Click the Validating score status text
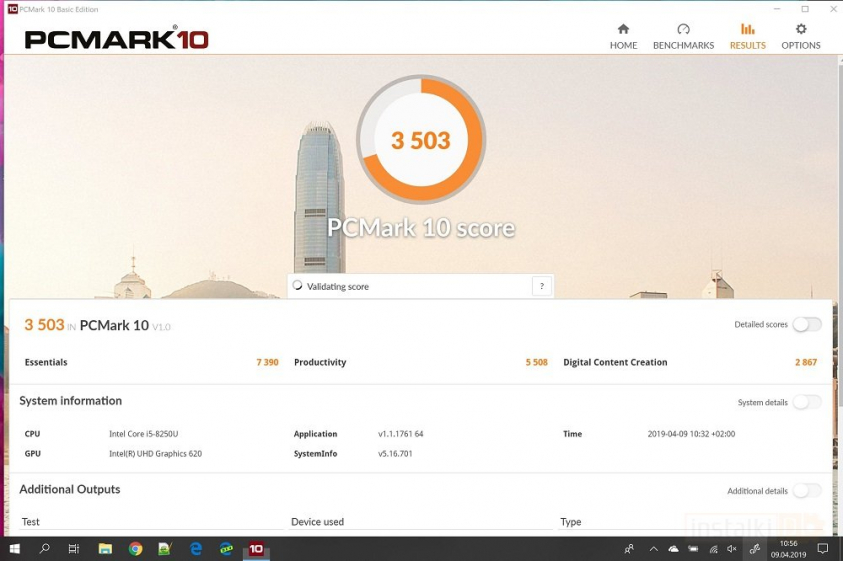This screenshot has width=843, height=561. point(338,287)
